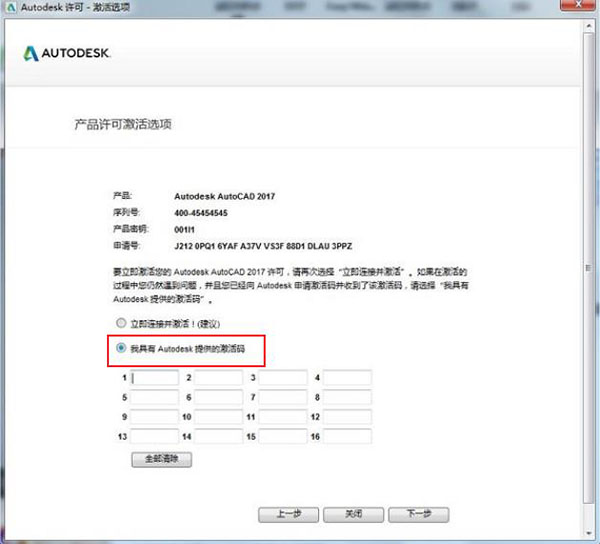Click activation code field 4

[x=347, y=378]
